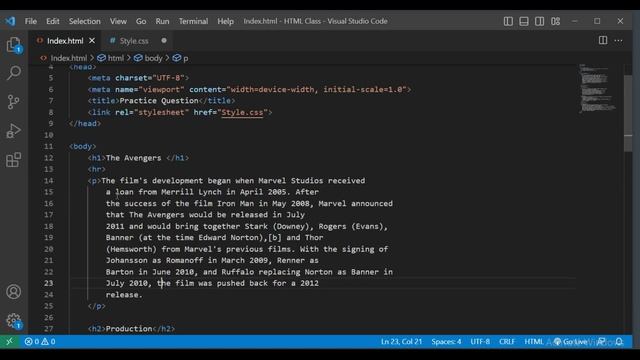Click the text 'release.' on line 24

click(124, 295)
